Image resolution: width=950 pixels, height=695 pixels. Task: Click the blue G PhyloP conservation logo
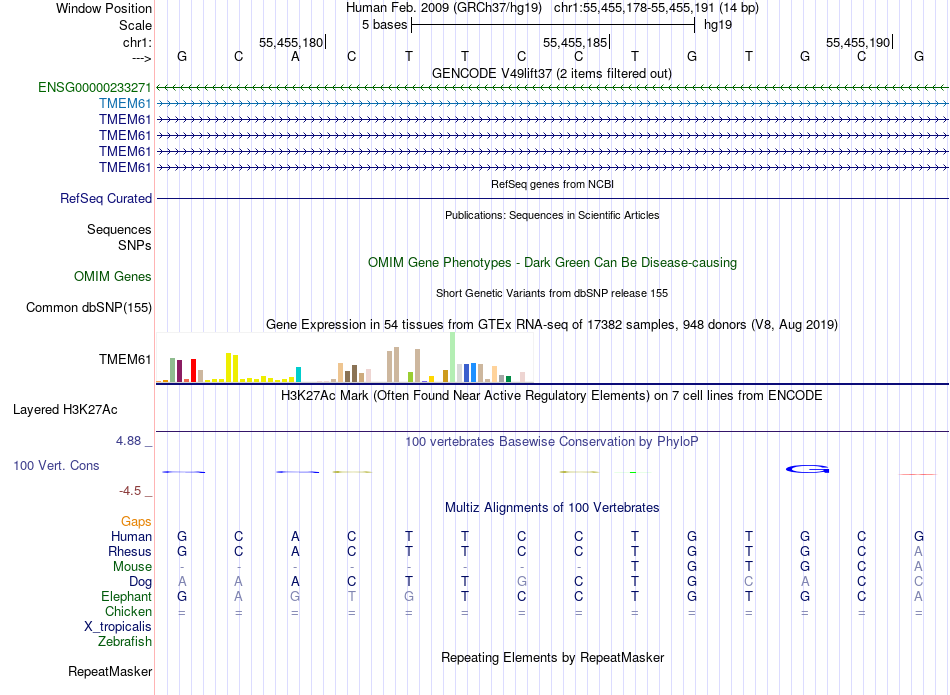(808, 469)
